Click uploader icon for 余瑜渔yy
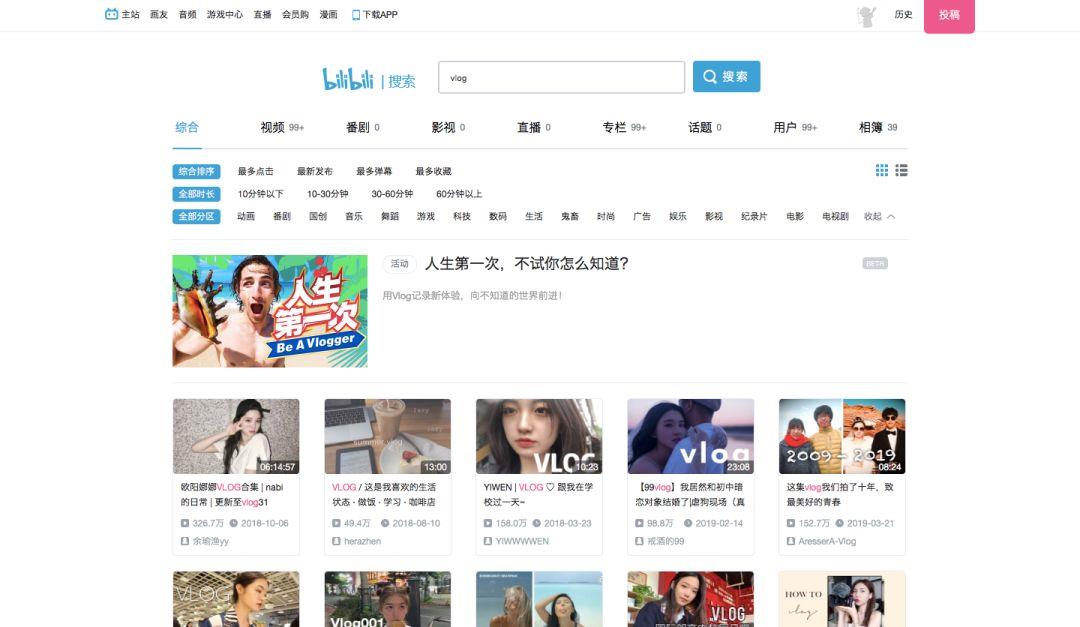 (185, 541)
